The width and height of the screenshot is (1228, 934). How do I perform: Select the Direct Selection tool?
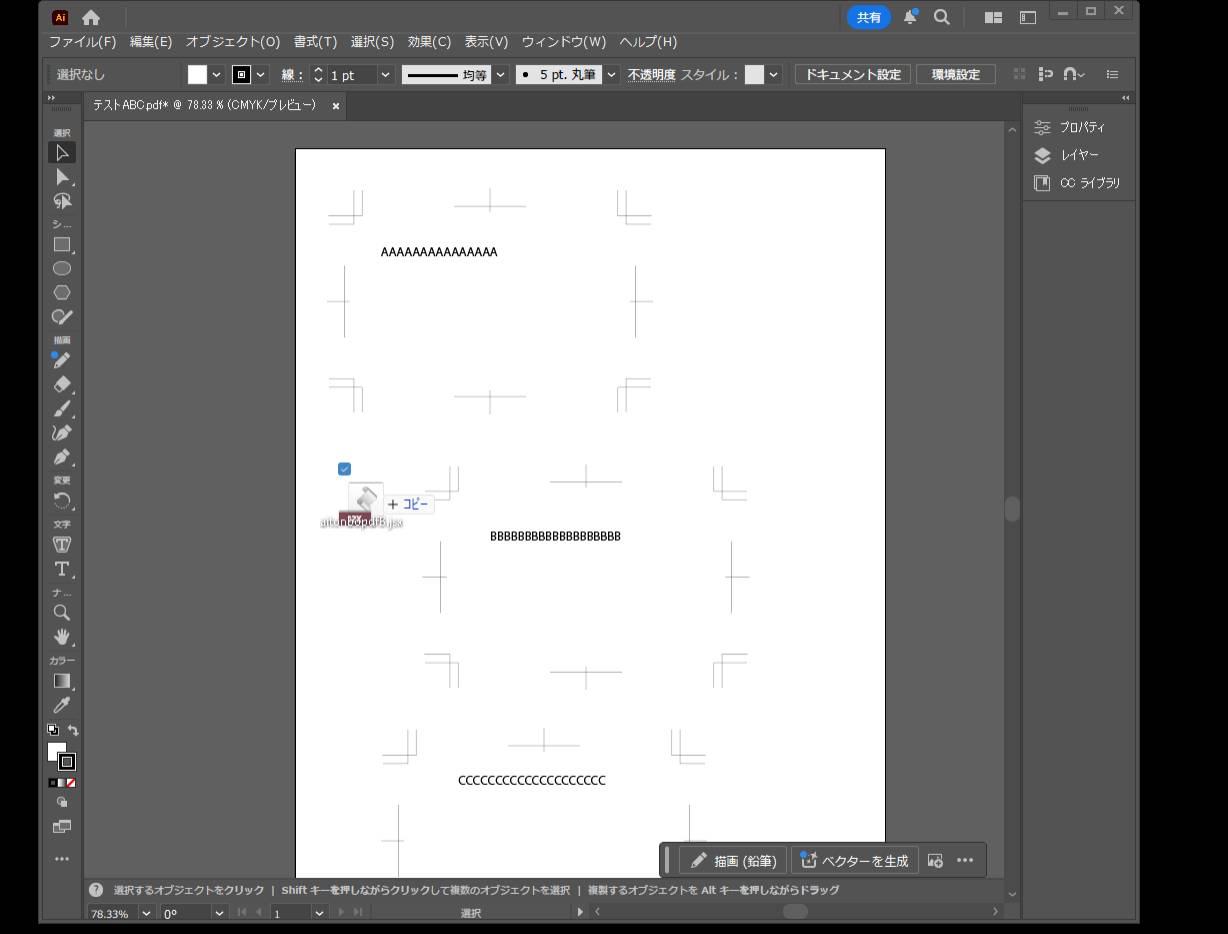pos(62,177)
